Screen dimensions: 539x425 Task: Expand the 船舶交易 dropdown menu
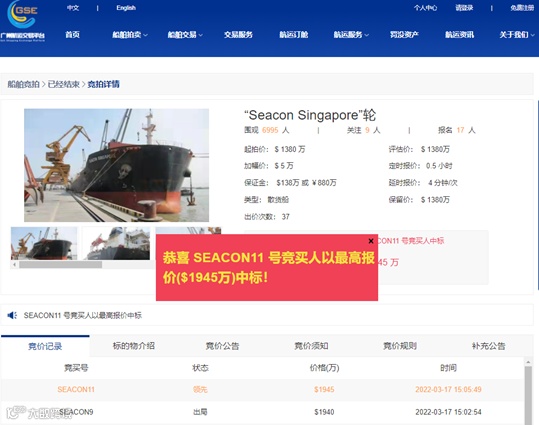[185, 35]
